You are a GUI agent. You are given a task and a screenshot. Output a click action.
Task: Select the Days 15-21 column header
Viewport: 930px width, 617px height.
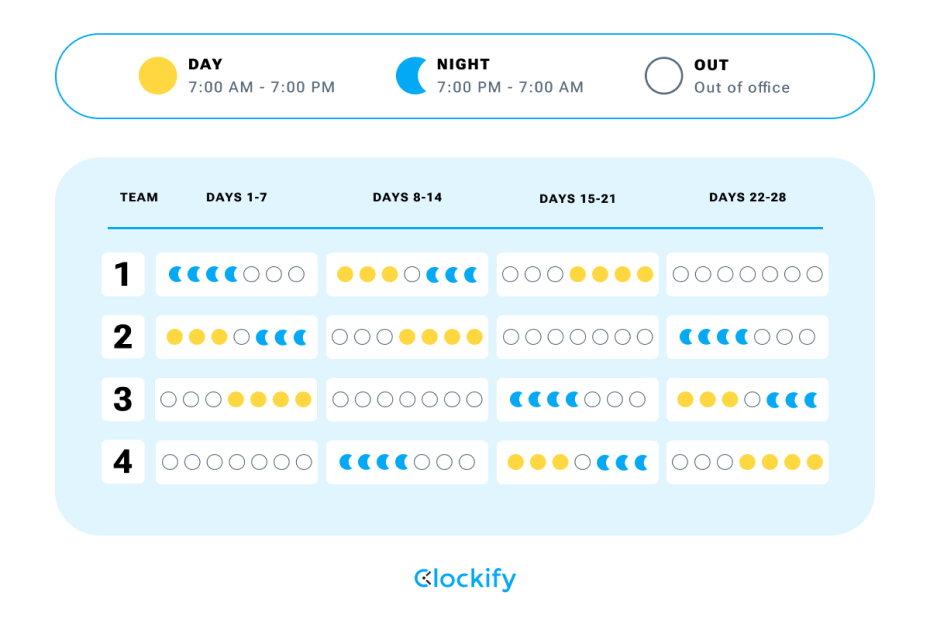click(577, 198)
